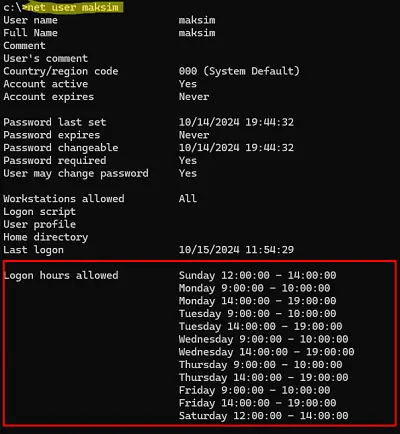Click the 'Password expires' label

(x=52, y=135)
